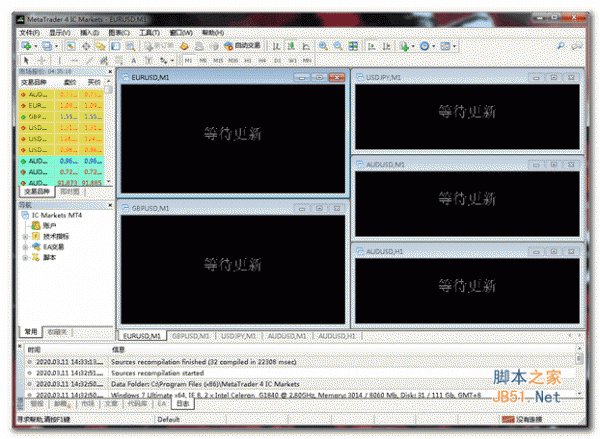Select the H1 timeframe button
Image resolution: width=600 pixels, height=439 pixels.
point(248,60)
